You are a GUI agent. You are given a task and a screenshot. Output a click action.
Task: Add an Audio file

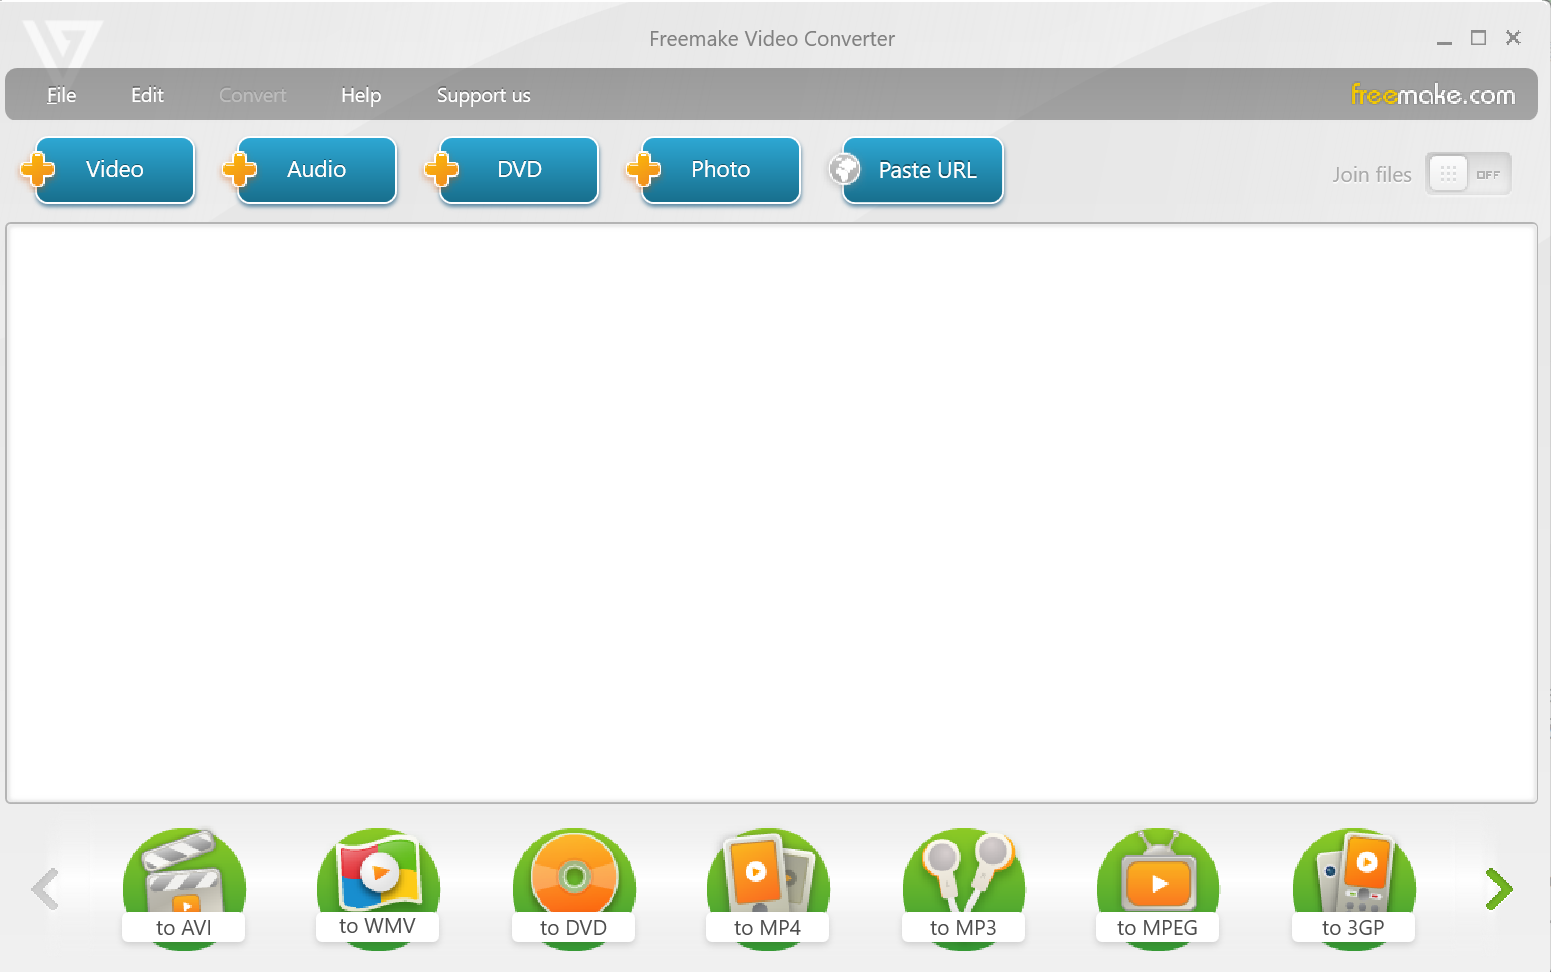click(316, 170)
